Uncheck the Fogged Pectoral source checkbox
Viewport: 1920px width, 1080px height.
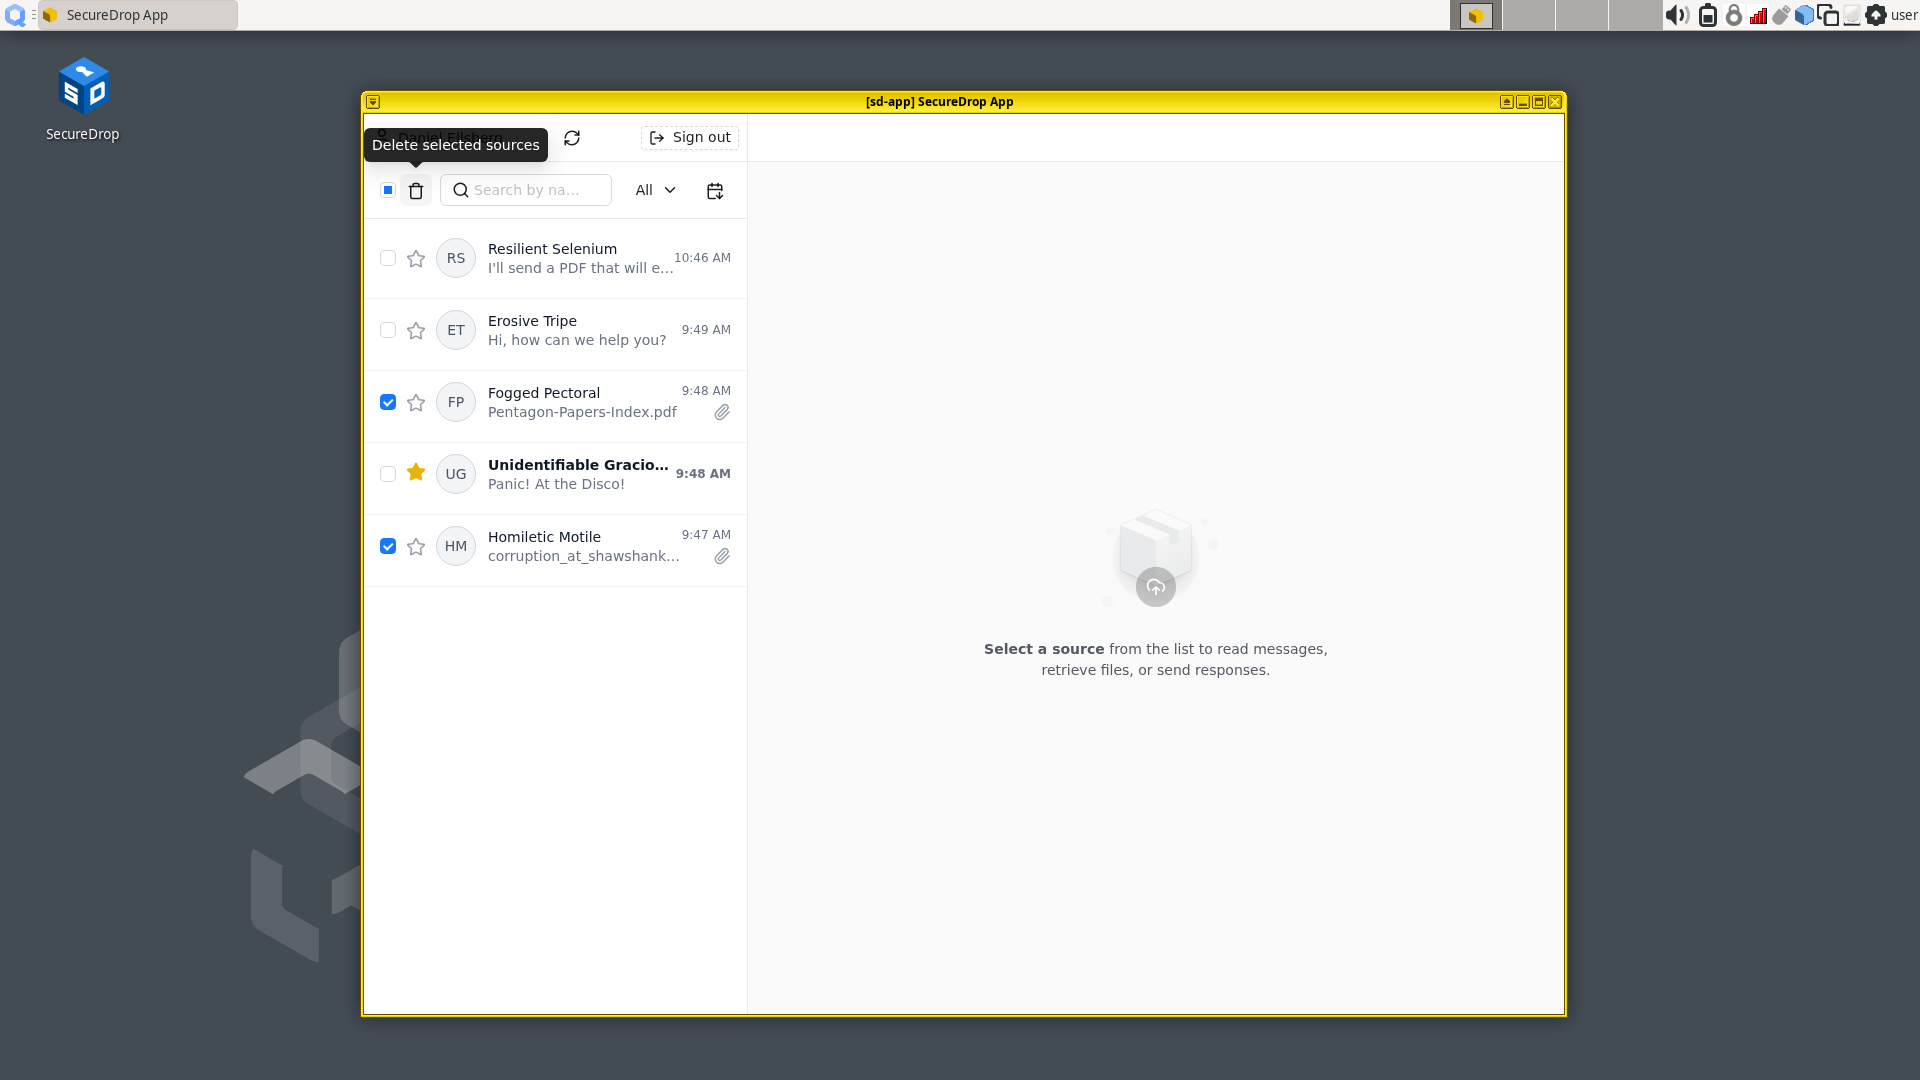[387, 402]
